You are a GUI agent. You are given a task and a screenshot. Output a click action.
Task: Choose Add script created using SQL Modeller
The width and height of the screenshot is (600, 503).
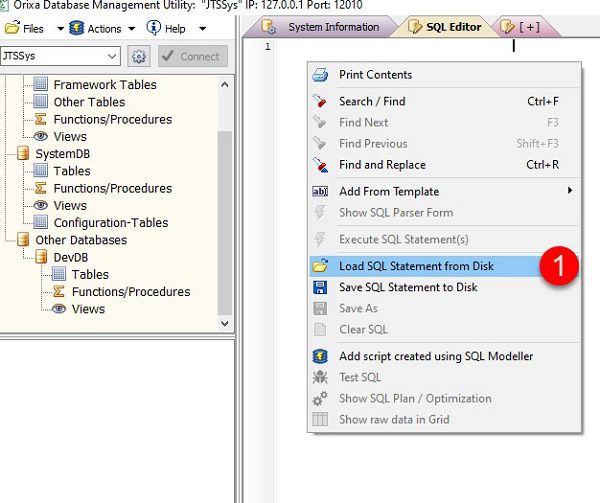point(445,356)
